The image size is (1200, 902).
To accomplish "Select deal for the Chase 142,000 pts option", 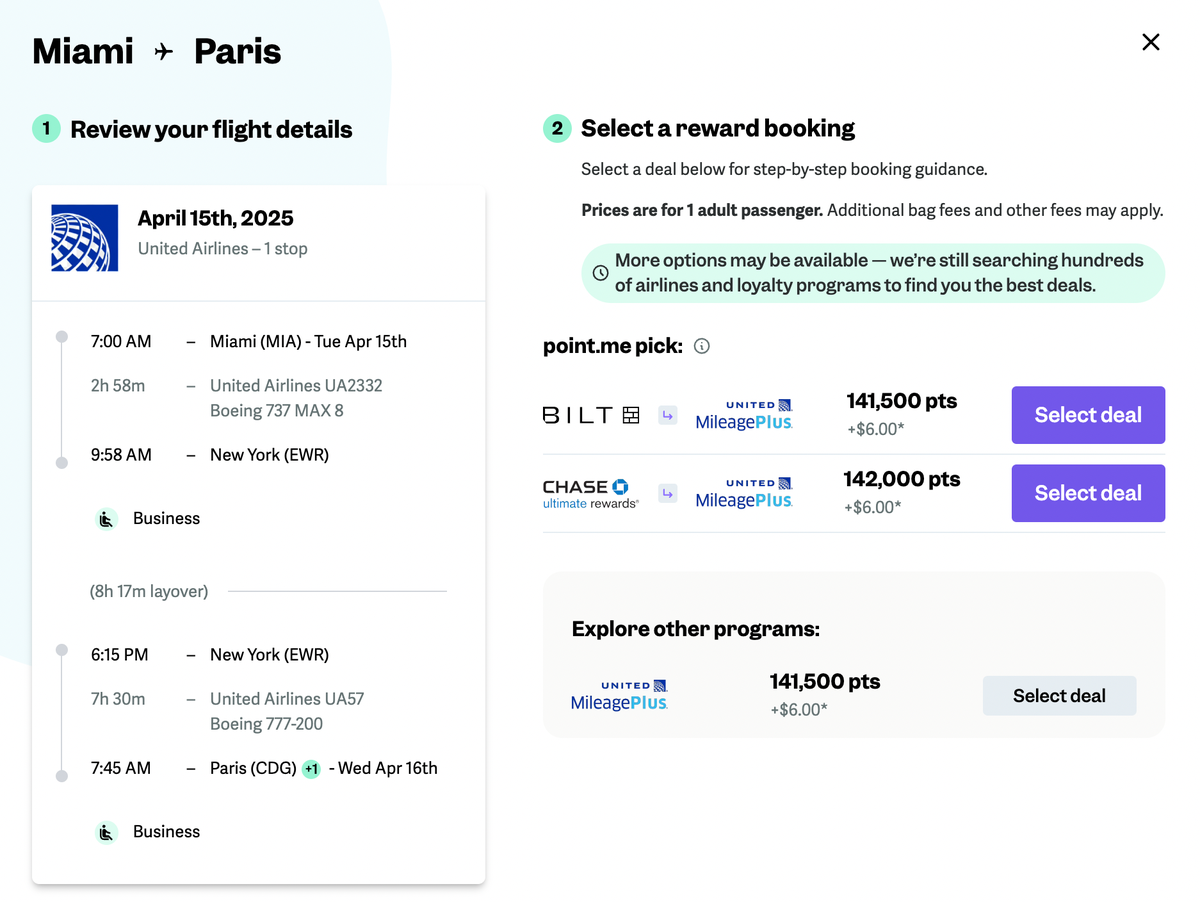I will (1088, 492).
